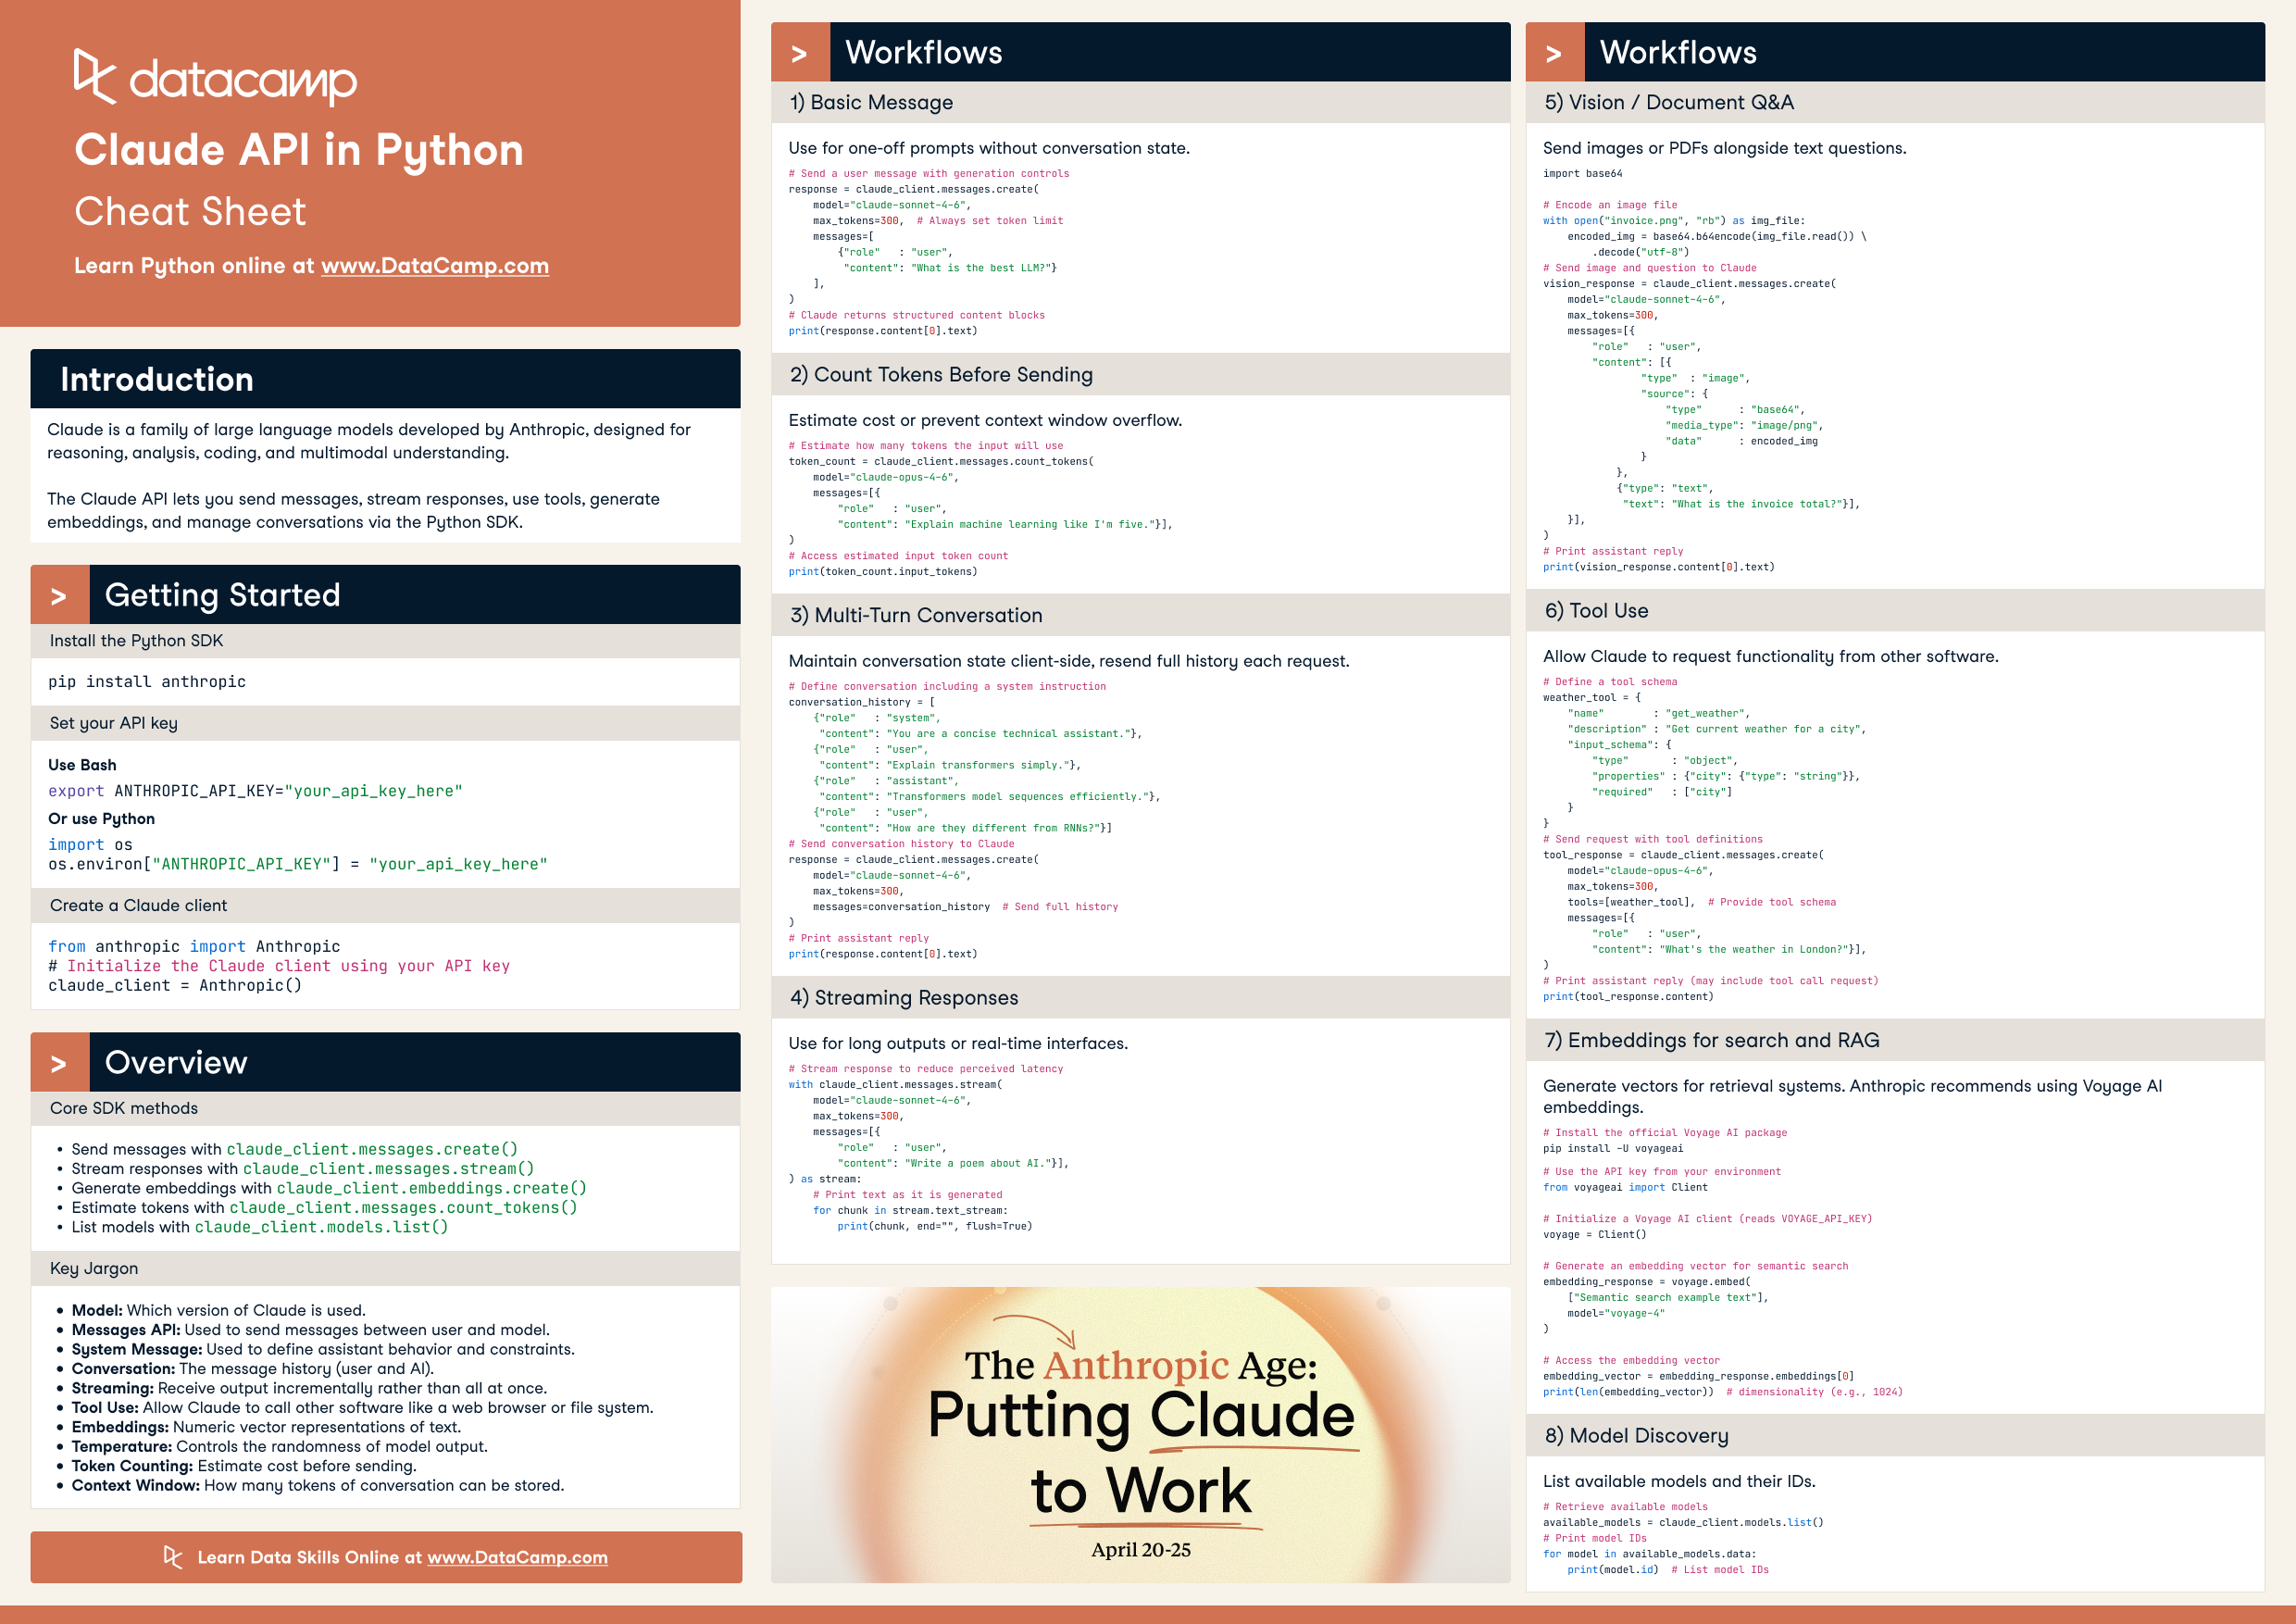The height and width of the screenshot is (1624, 2296).
Task: Click 'messages=conversation_history' code line
Action: coord(901,907)
